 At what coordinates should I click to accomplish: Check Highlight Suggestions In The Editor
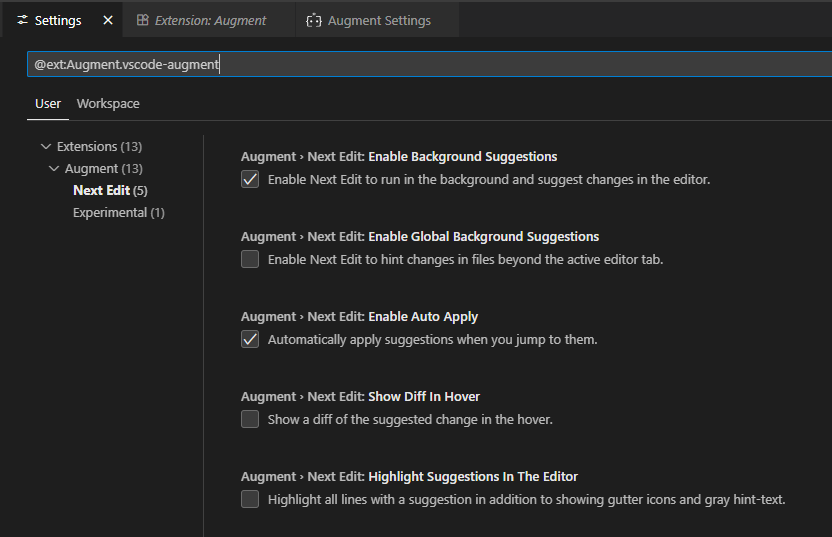250,499
